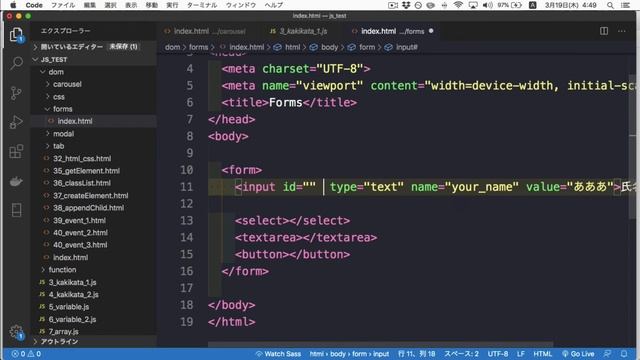
Task: Open the ターミナル menu
Action: [202, 5]
